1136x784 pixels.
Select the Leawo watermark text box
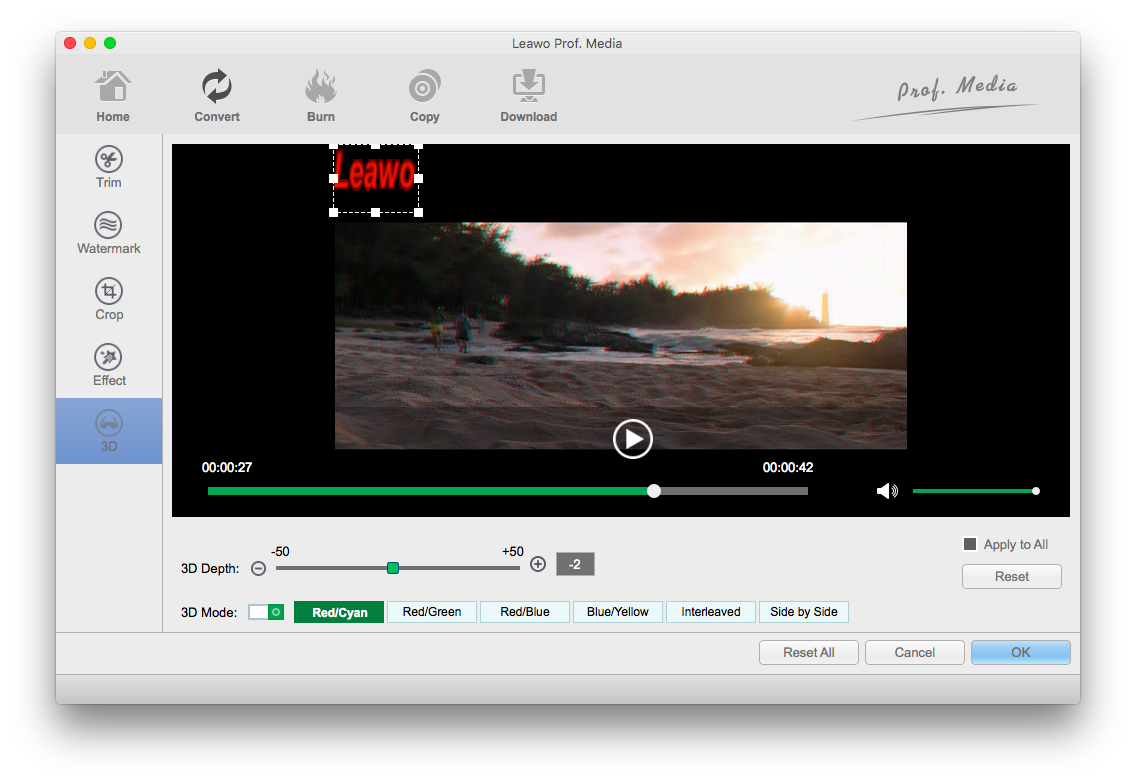tap(376, 178)
